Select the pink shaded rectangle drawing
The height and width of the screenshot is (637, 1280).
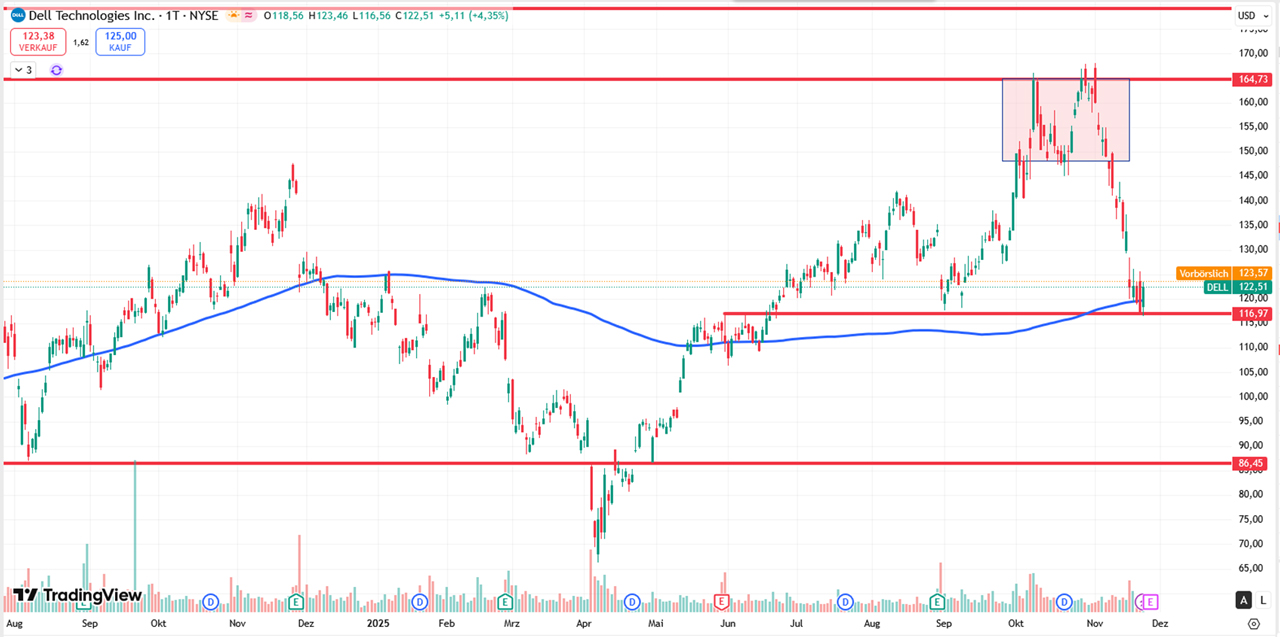[1066, 120]
